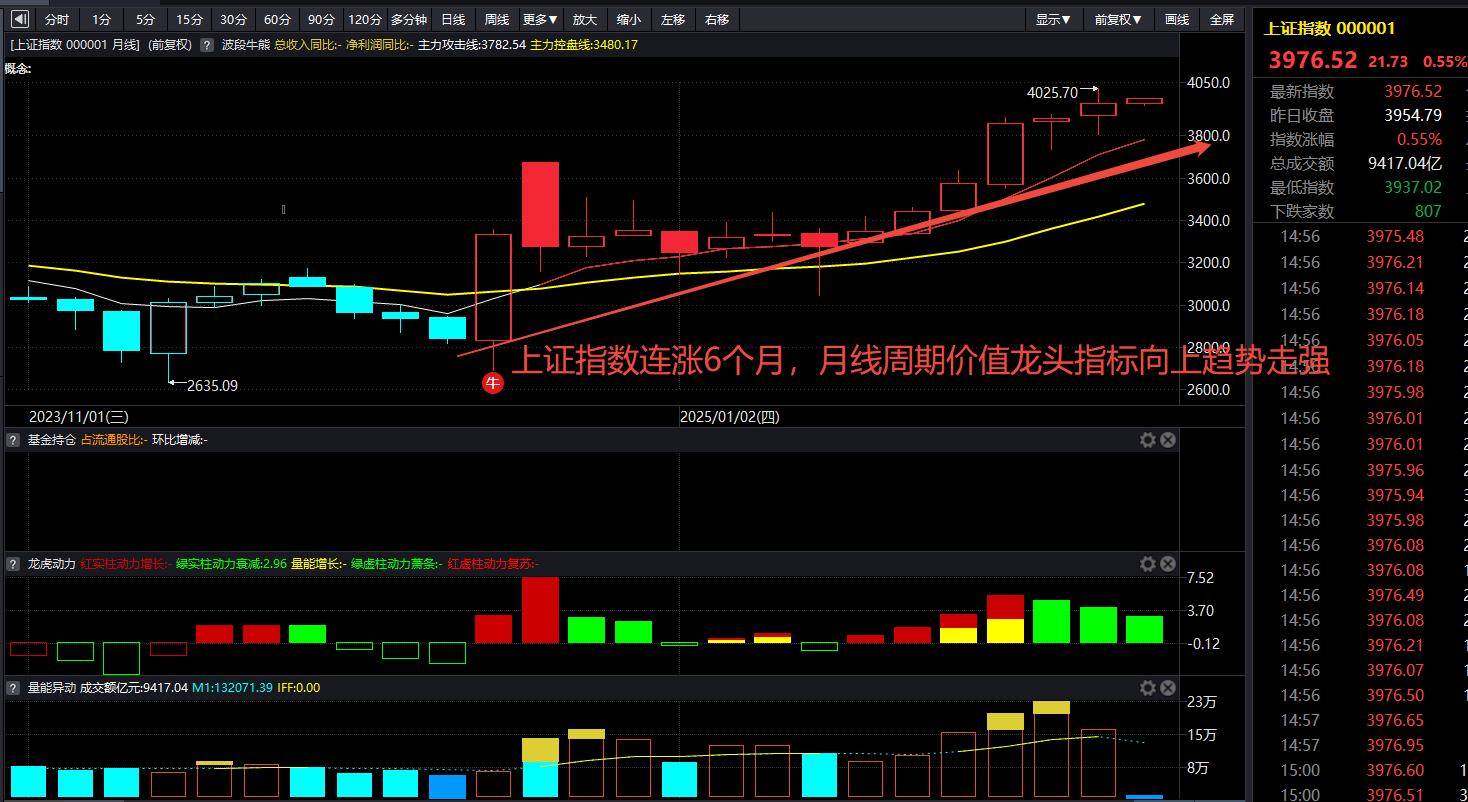Open settings gear of the 量能异动 panel

[x=1148, y=688]
